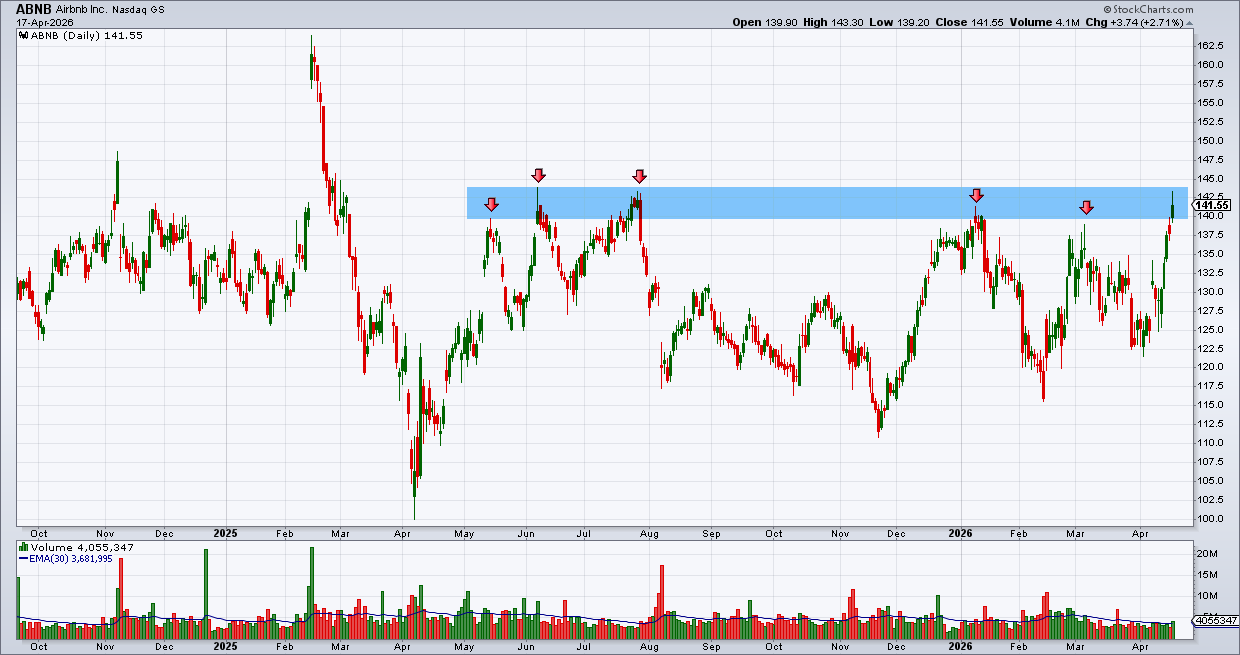This screenshot has height=655, width=1240.
Task: Click the 20M volume axis label
Action: (x=1207, y=554)
